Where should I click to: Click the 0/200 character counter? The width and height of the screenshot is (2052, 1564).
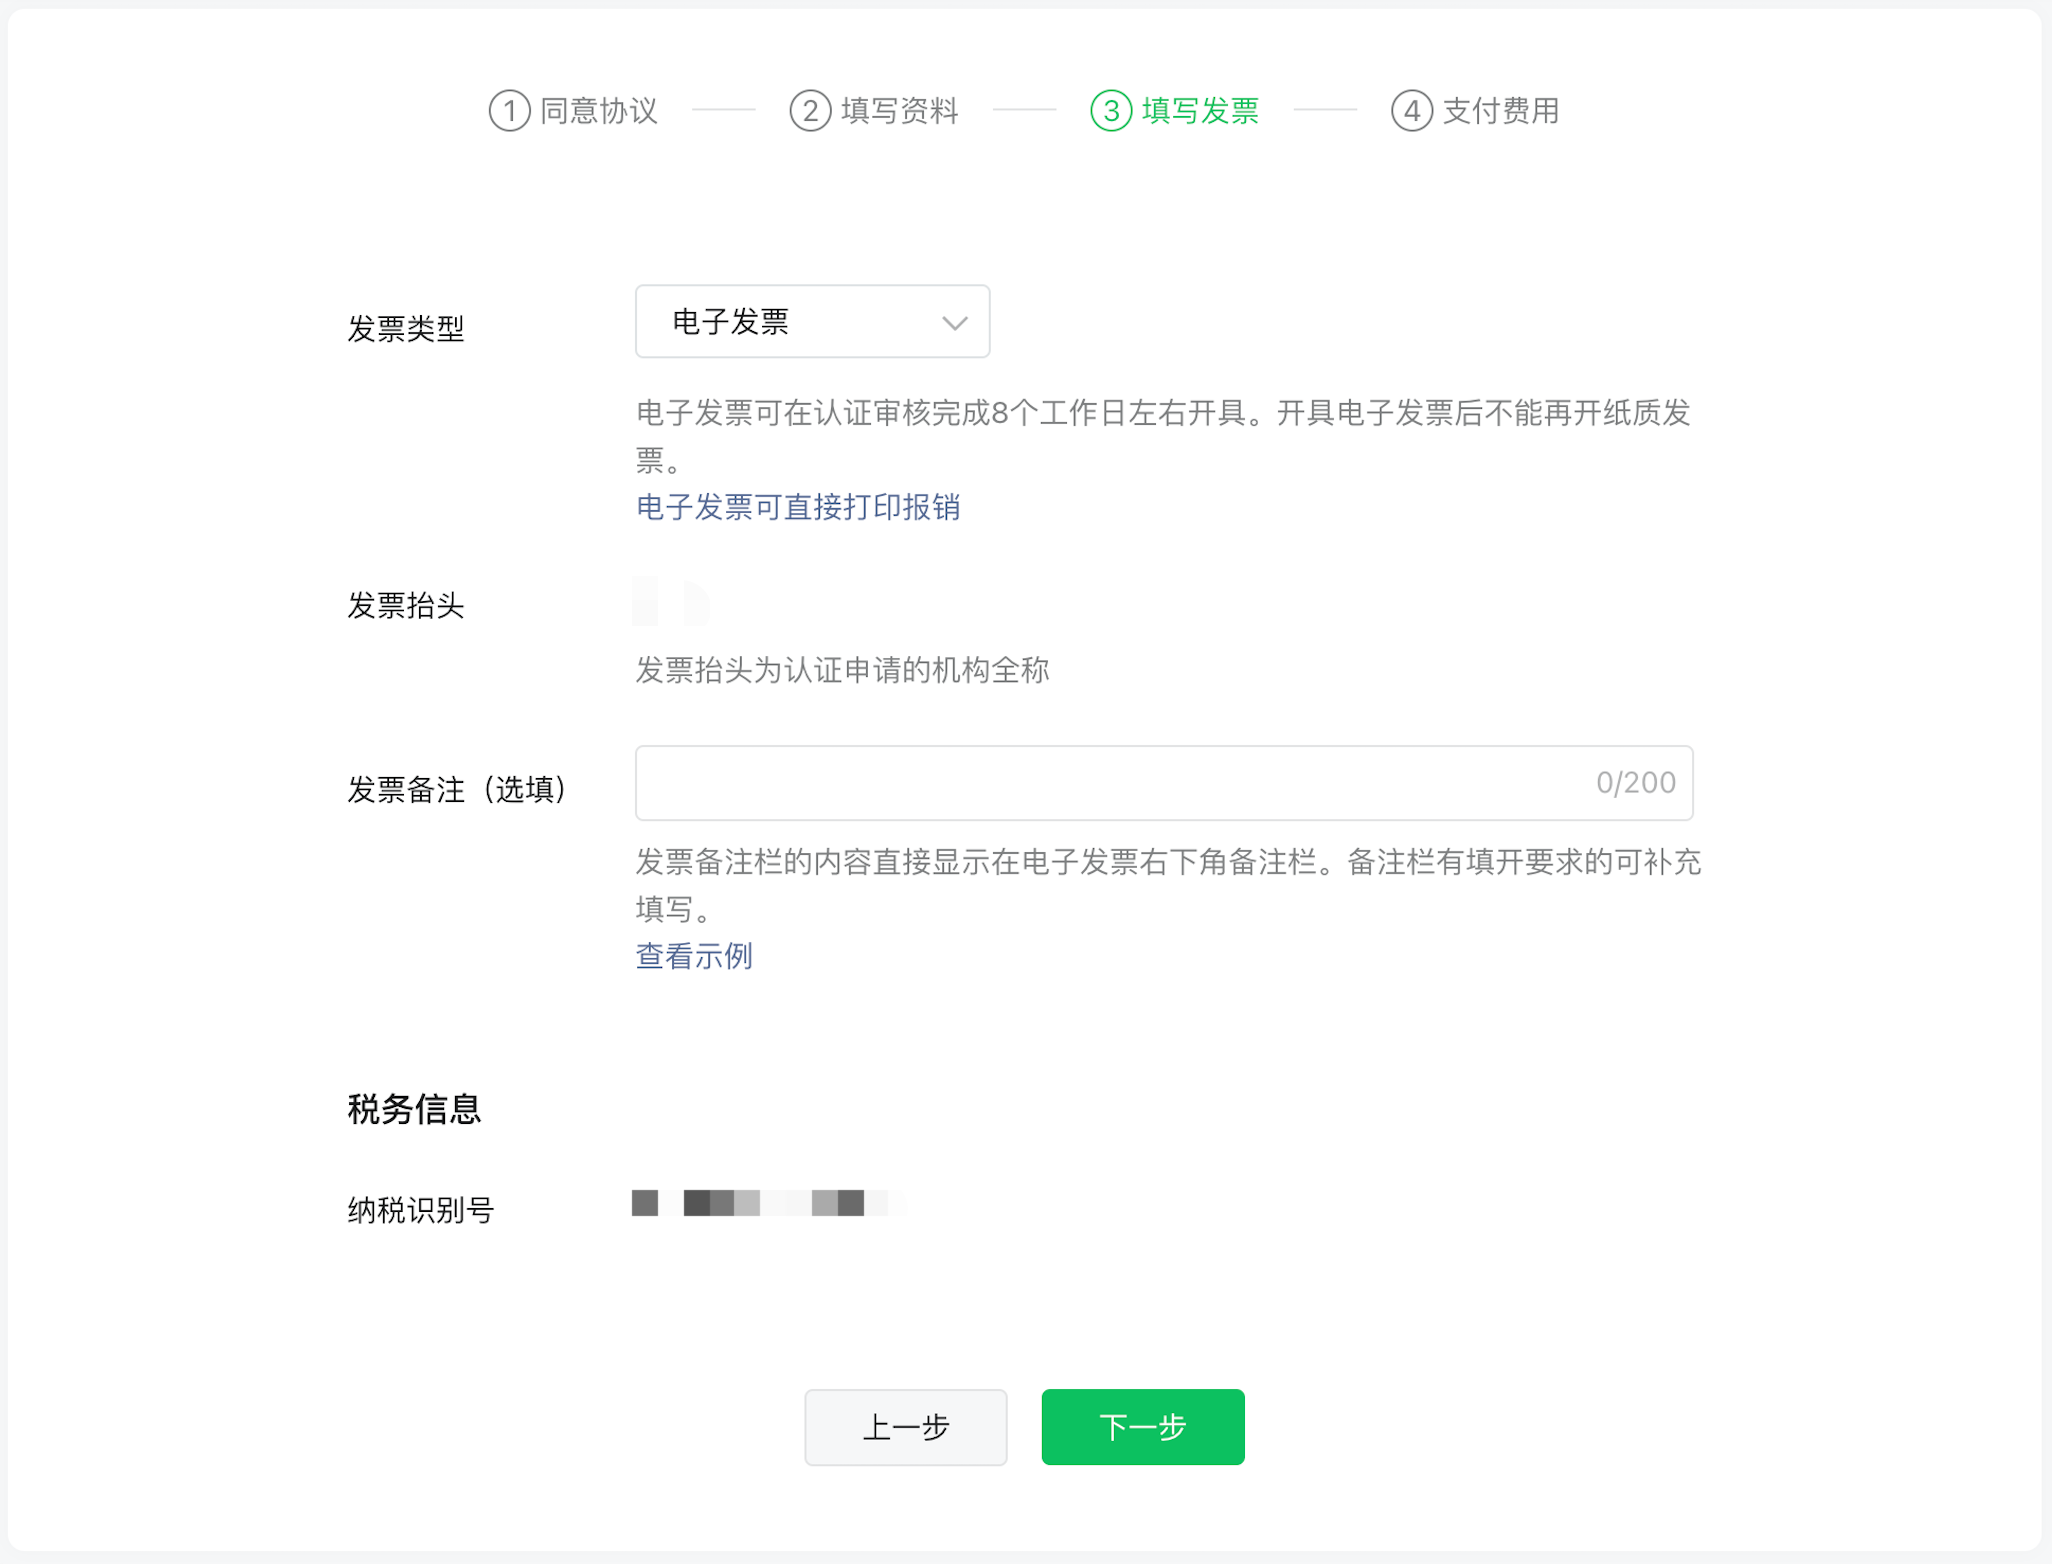(x=1635, y=783)
